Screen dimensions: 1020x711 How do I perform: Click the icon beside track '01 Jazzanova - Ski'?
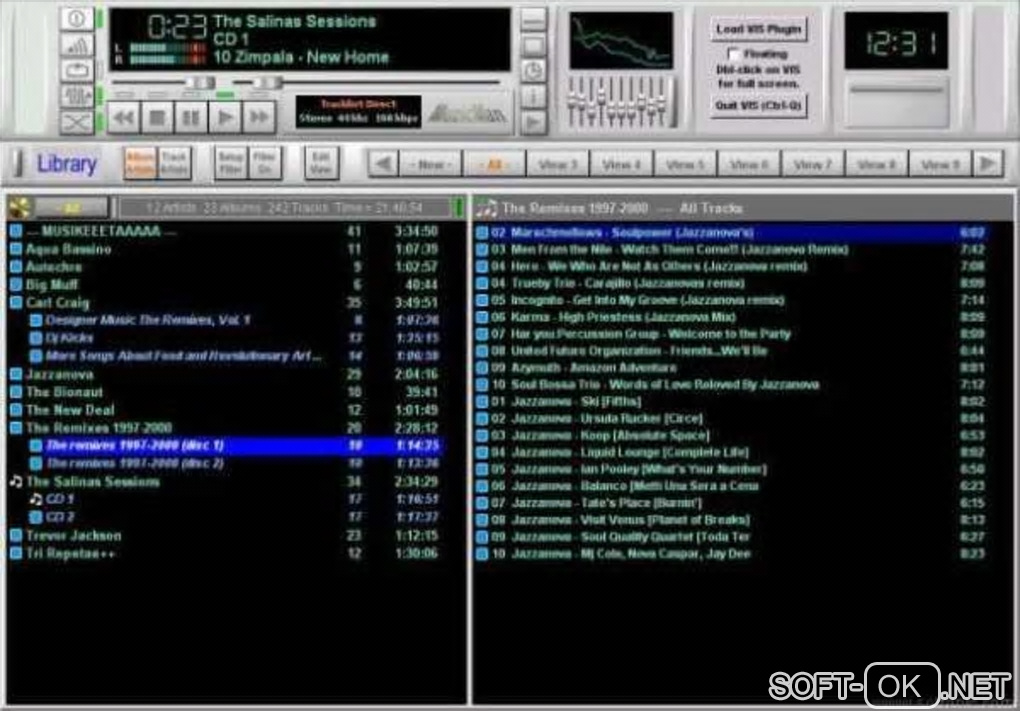pyautogui.click(x=482, y=401)
